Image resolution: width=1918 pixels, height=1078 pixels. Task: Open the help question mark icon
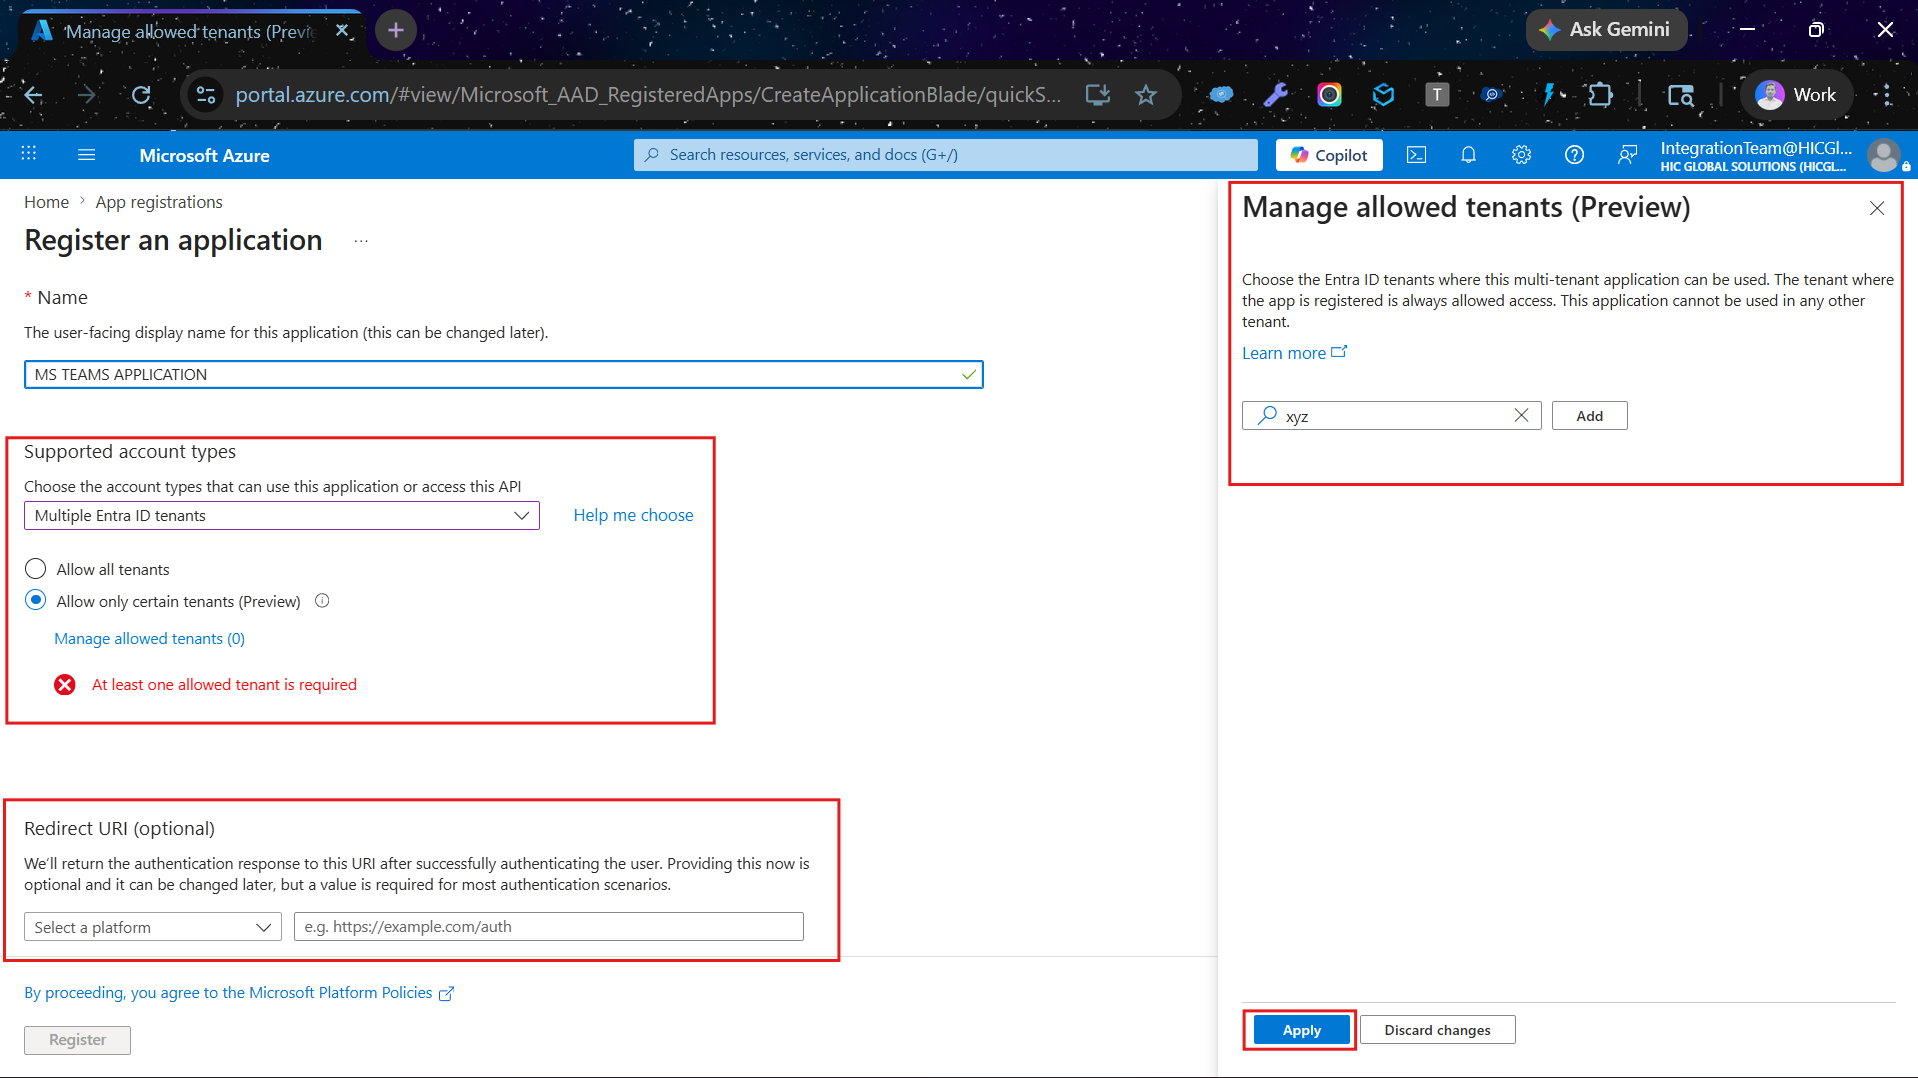coord(1574,155)
